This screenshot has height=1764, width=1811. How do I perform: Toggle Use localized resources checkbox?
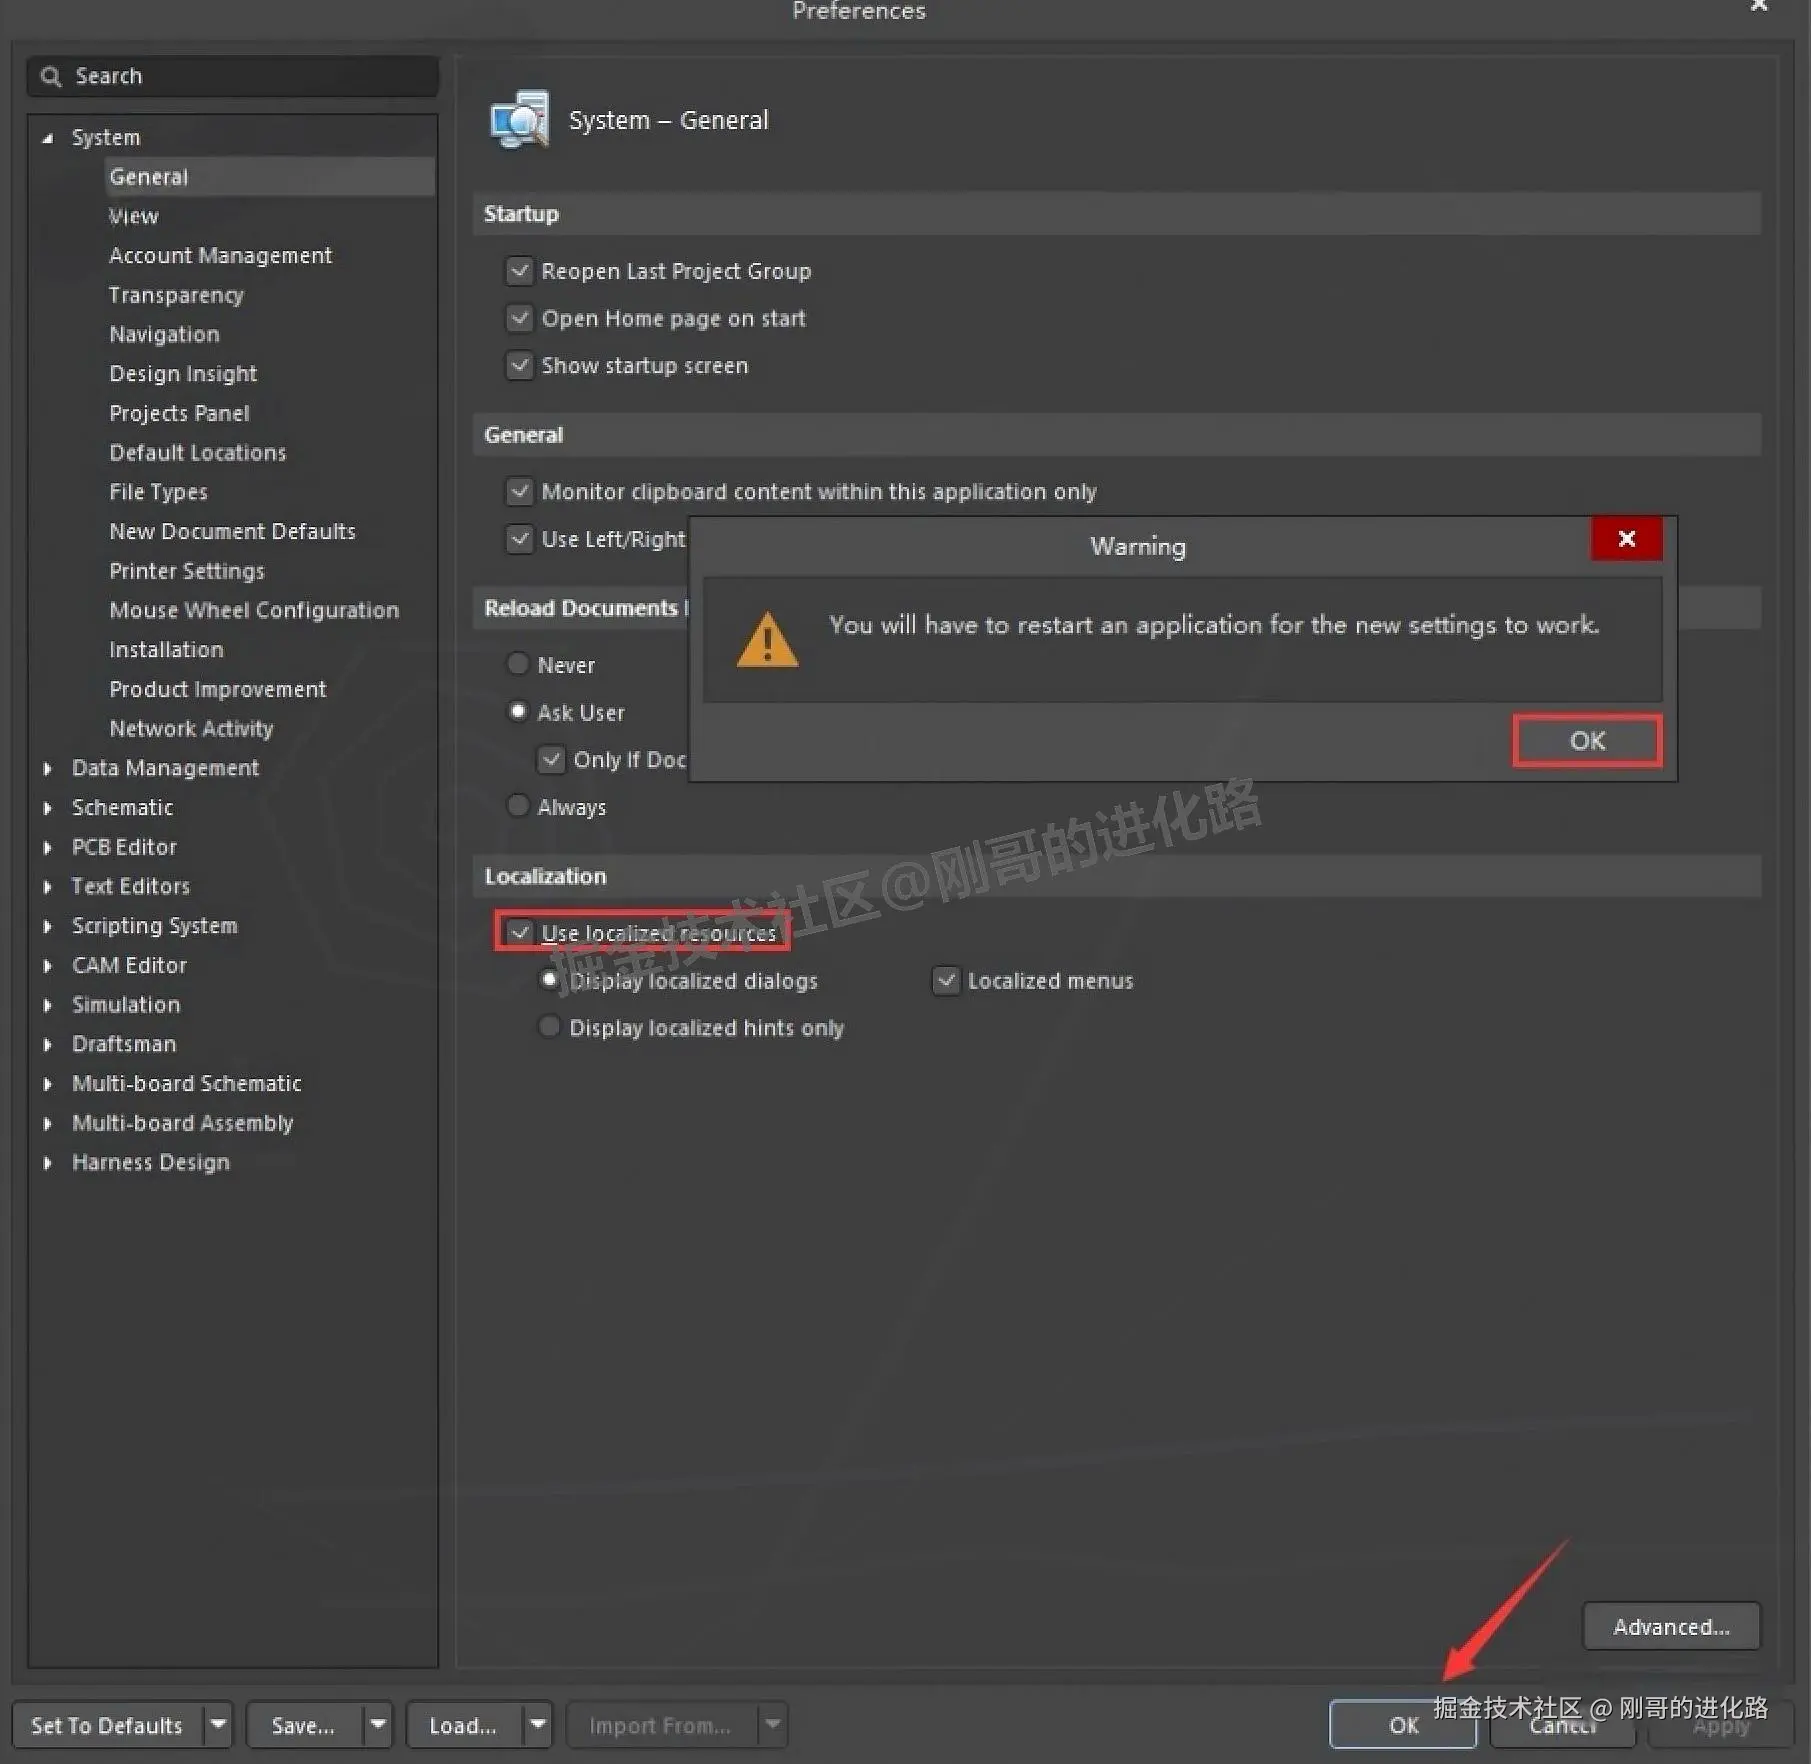tap(519, 932)
